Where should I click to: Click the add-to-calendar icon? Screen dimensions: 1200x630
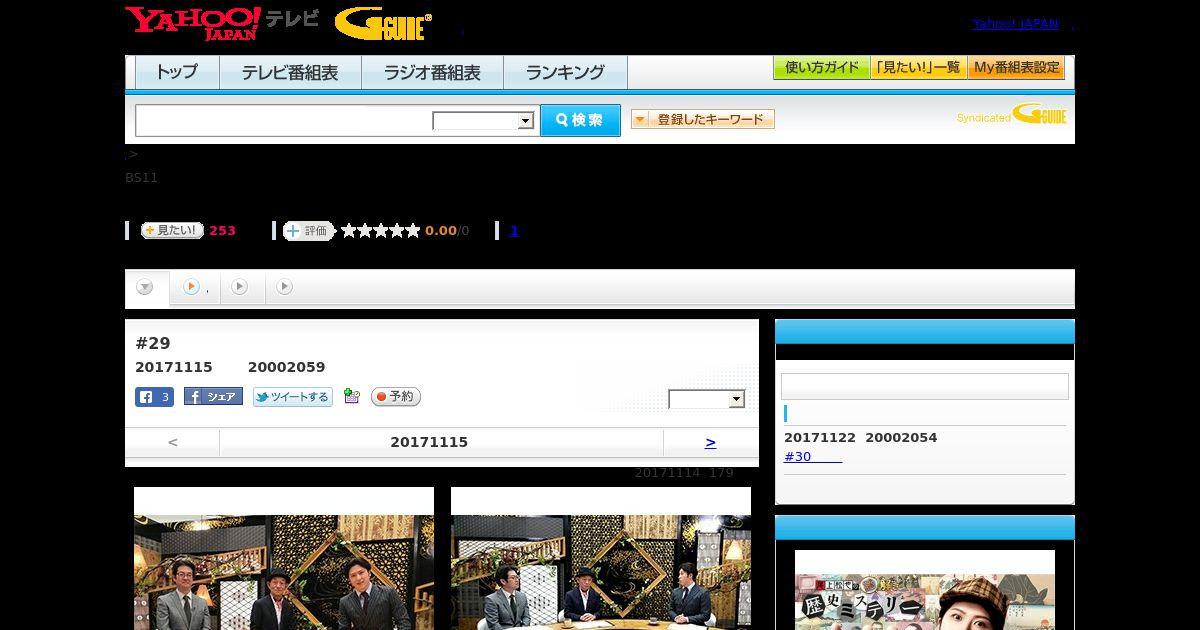point(351,396)
